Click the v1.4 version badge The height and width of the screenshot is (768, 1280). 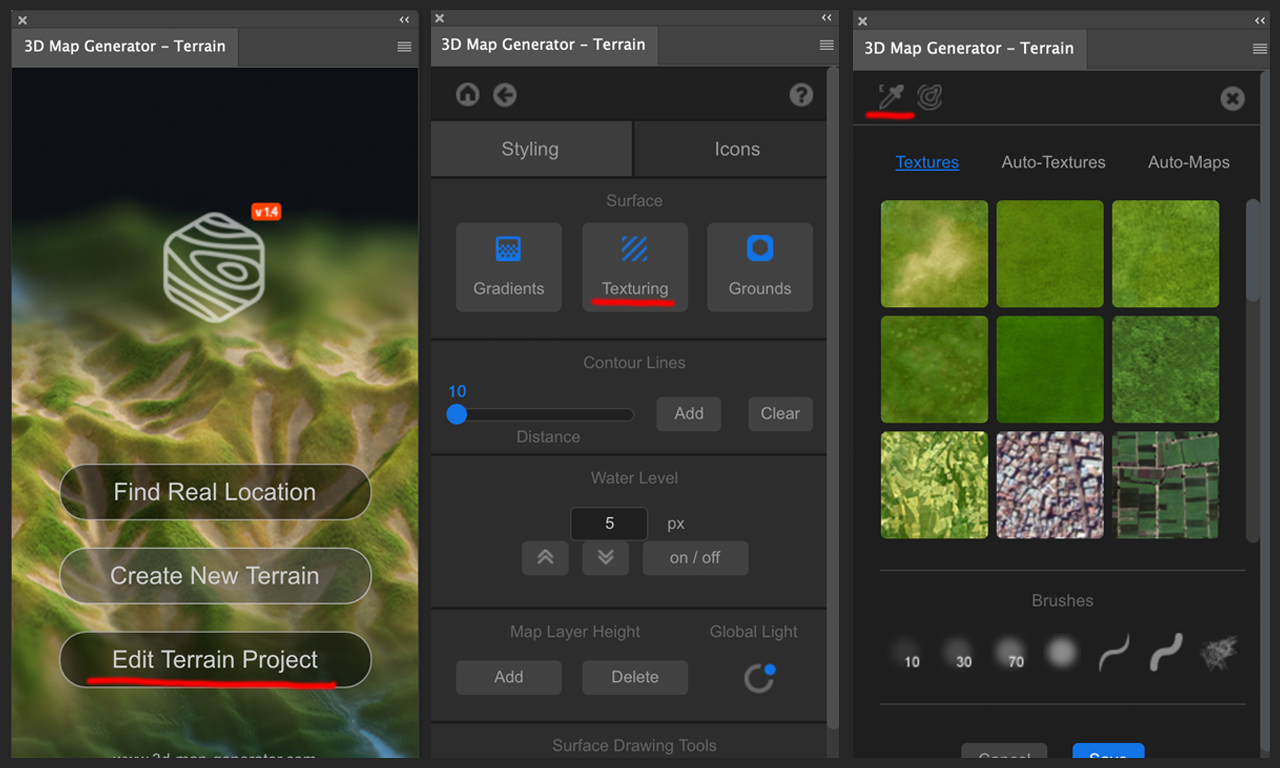[266, 212]
